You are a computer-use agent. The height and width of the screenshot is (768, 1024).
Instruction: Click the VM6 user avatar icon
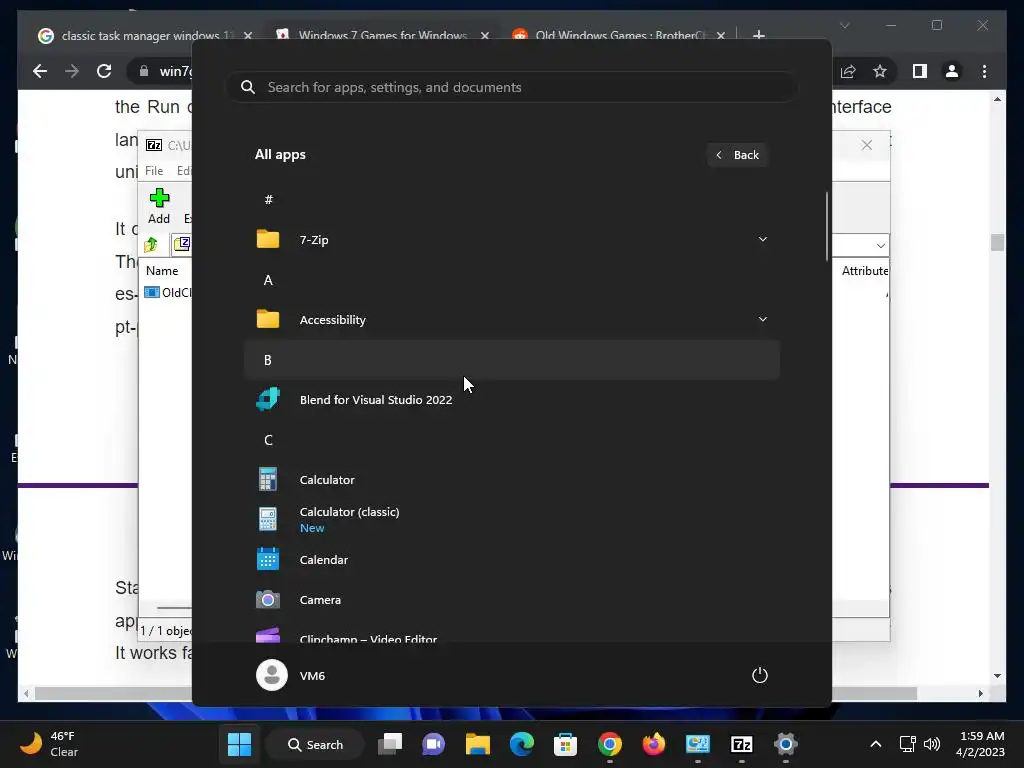pyautogui.click(x=272, y=675)
